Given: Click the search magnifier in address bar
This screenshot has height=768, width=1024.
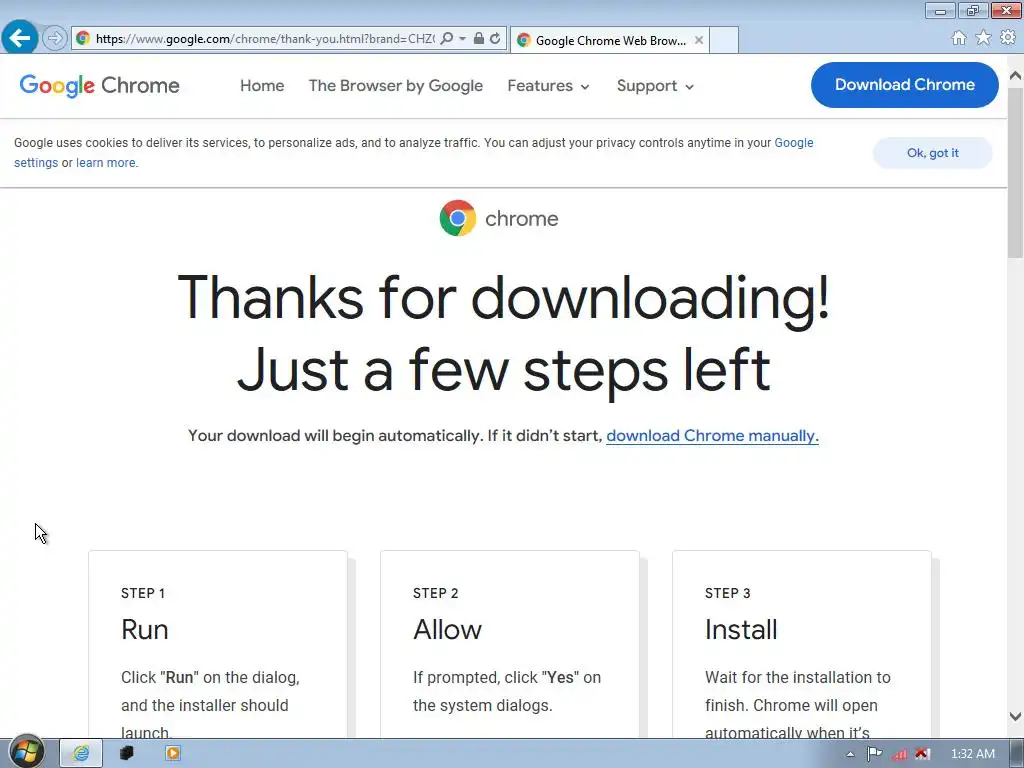Looking at the screenshot, I should point(447,39).
